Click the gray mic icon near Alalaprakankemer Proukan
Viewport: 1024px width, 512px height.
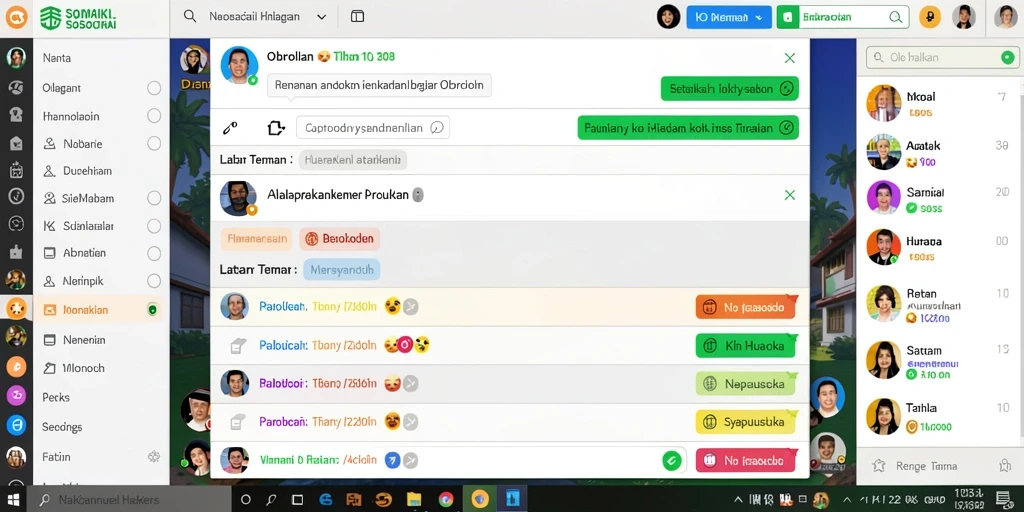(x=419, y=195)
